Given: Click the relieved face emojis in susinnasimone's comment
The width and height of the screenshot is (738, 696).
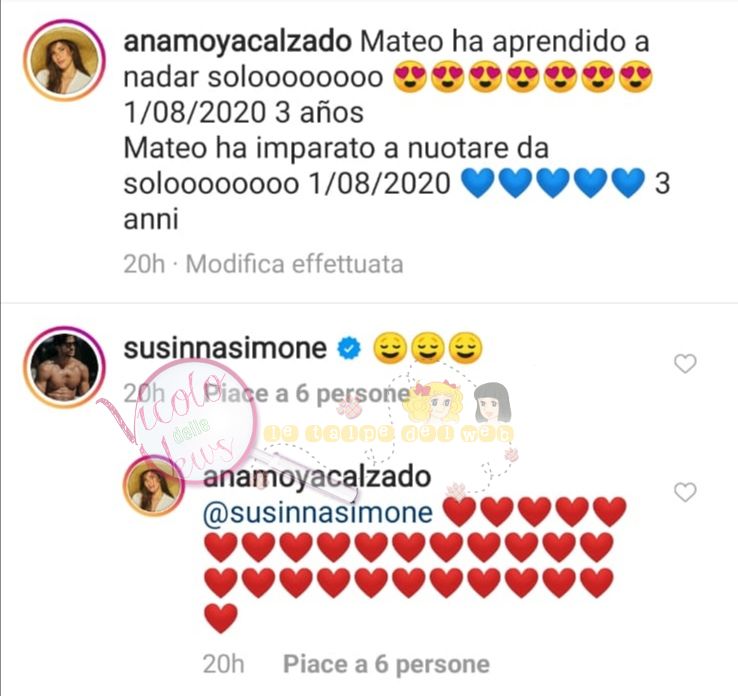Looking at the screenshot, I should (x=427, y=349).
